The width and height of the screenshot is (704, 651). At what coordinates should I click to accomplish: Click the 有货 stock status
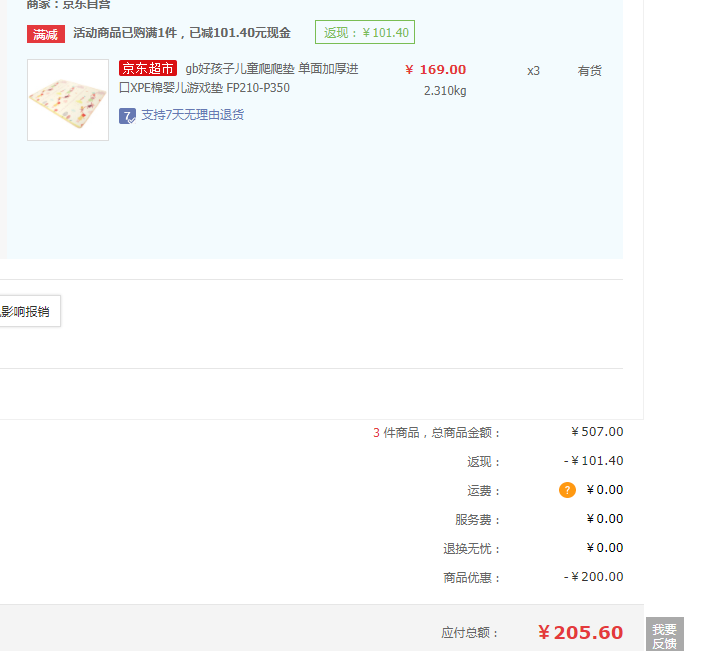coord(590,71)
